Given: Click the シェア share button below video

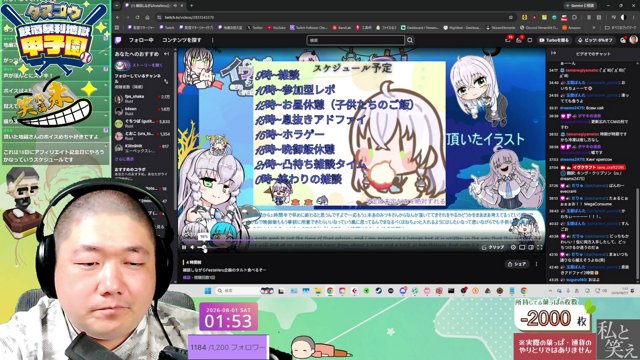Looking at the screenshot, I should [517, 264].
